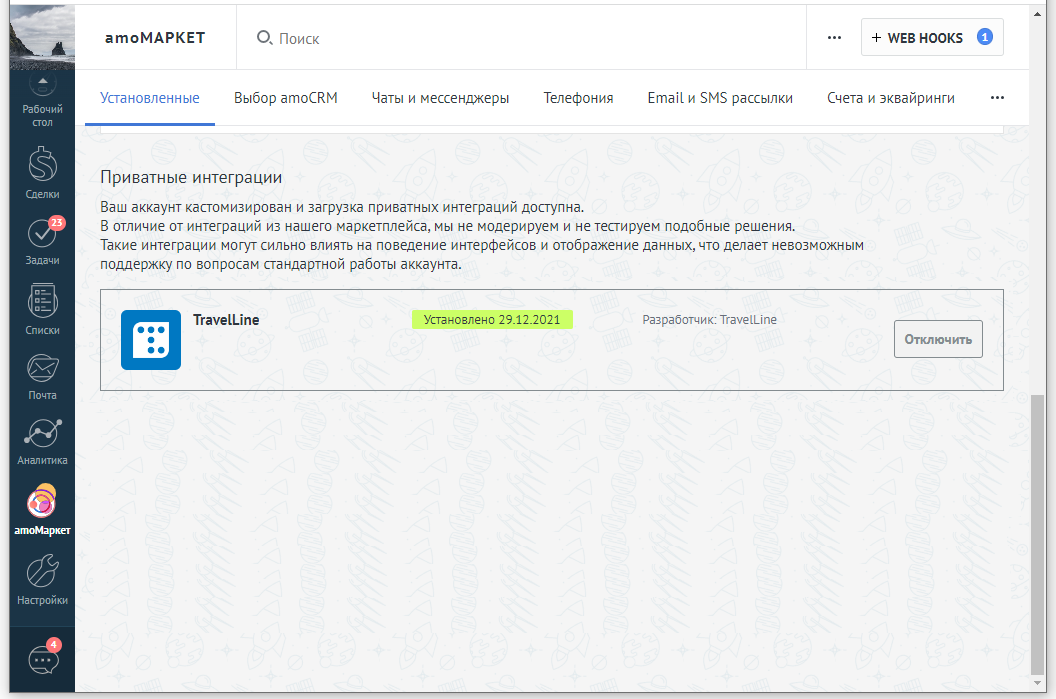Switch to Установленные tab

coord(150,98)
